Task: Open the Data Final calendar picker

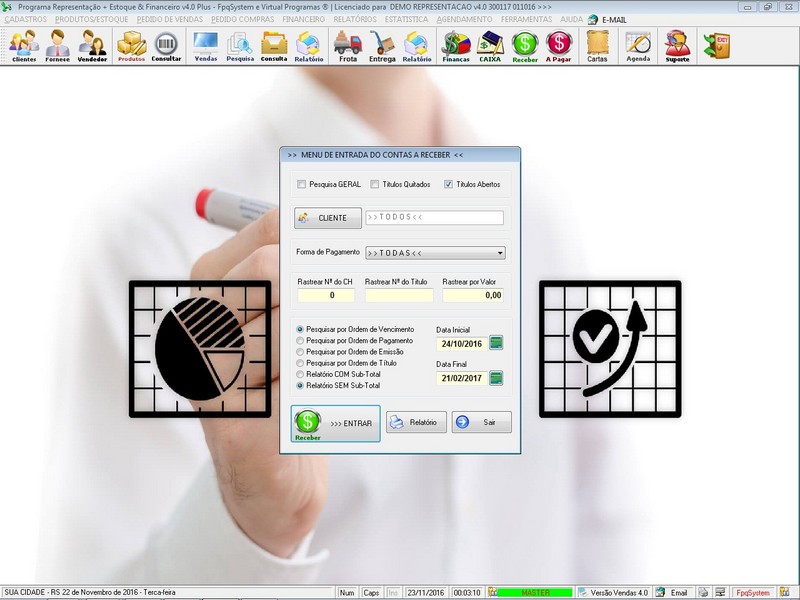Action: 496,379
